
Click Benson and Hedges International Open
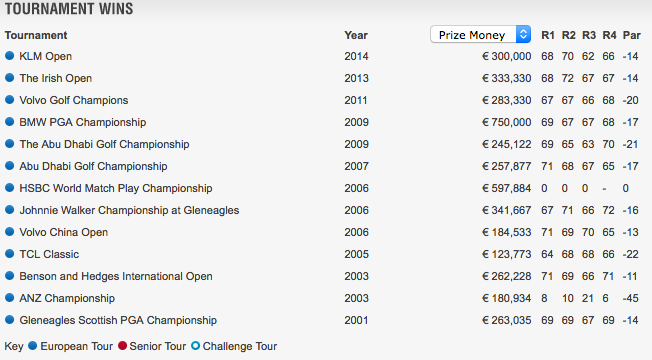(x=116, y=276)
